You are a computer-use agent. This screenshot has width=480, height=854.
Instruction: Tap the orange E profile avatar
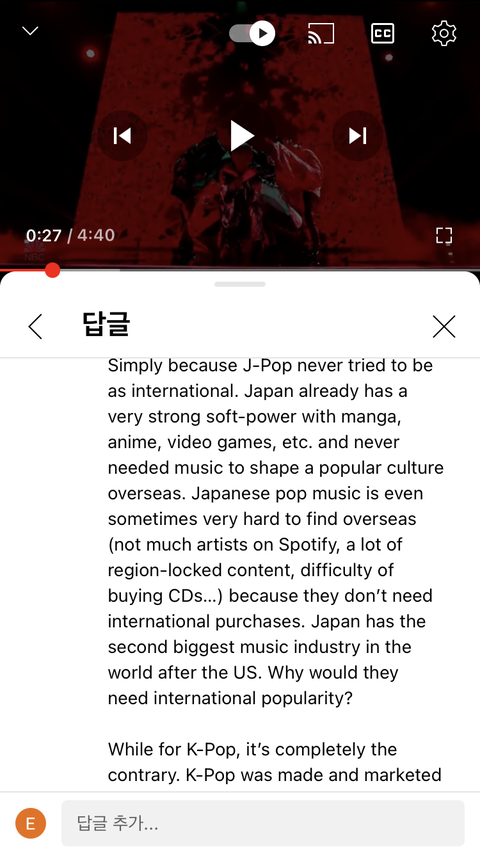tap(31, 822)
